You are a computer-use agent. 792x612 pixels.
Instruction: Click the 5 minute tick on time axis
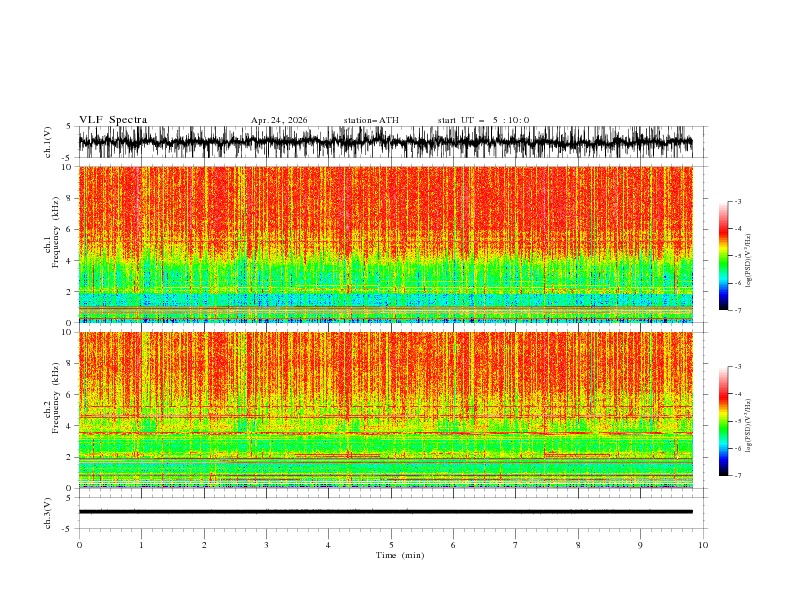[391, 545]
